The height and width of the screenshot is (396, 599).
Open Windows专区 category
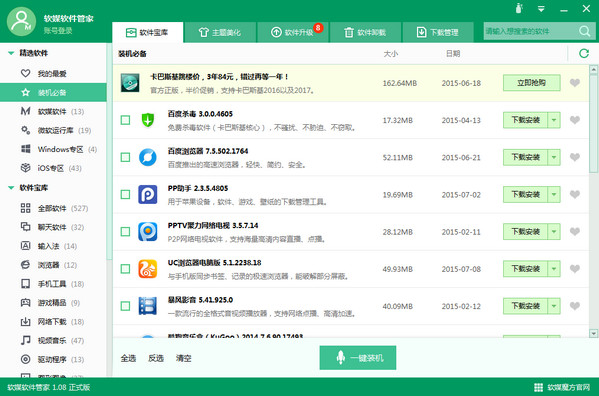coord(53,149)
